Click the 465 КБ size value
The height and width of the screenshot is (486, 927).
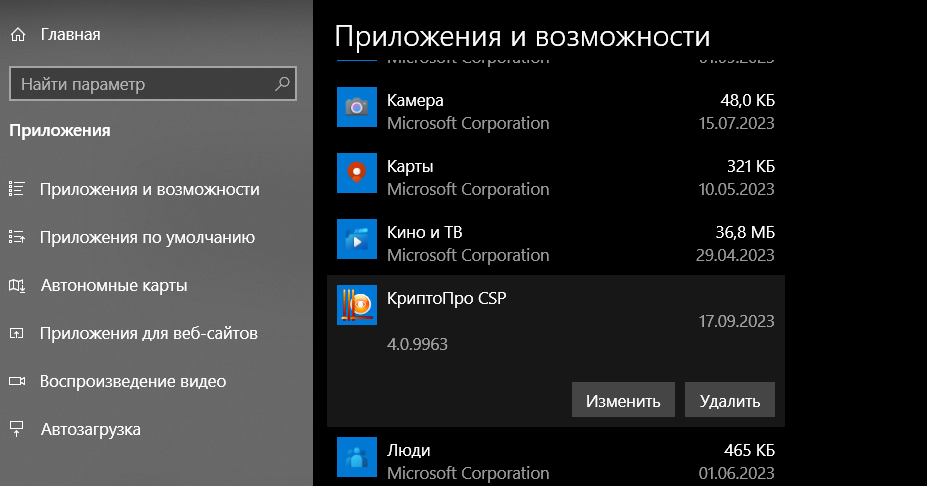[x=749, y=451]
